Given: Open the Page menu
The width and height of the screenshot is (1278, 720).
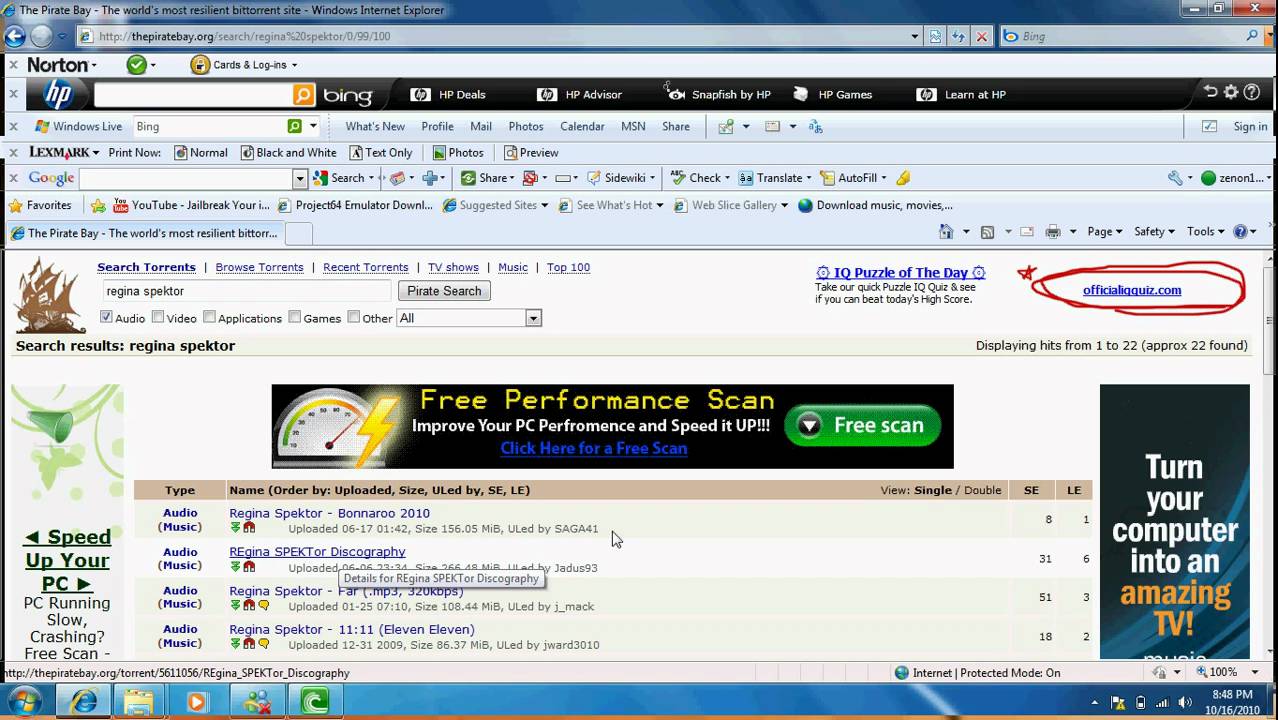Looking at the screenshot, I should tap(1104, 232).
